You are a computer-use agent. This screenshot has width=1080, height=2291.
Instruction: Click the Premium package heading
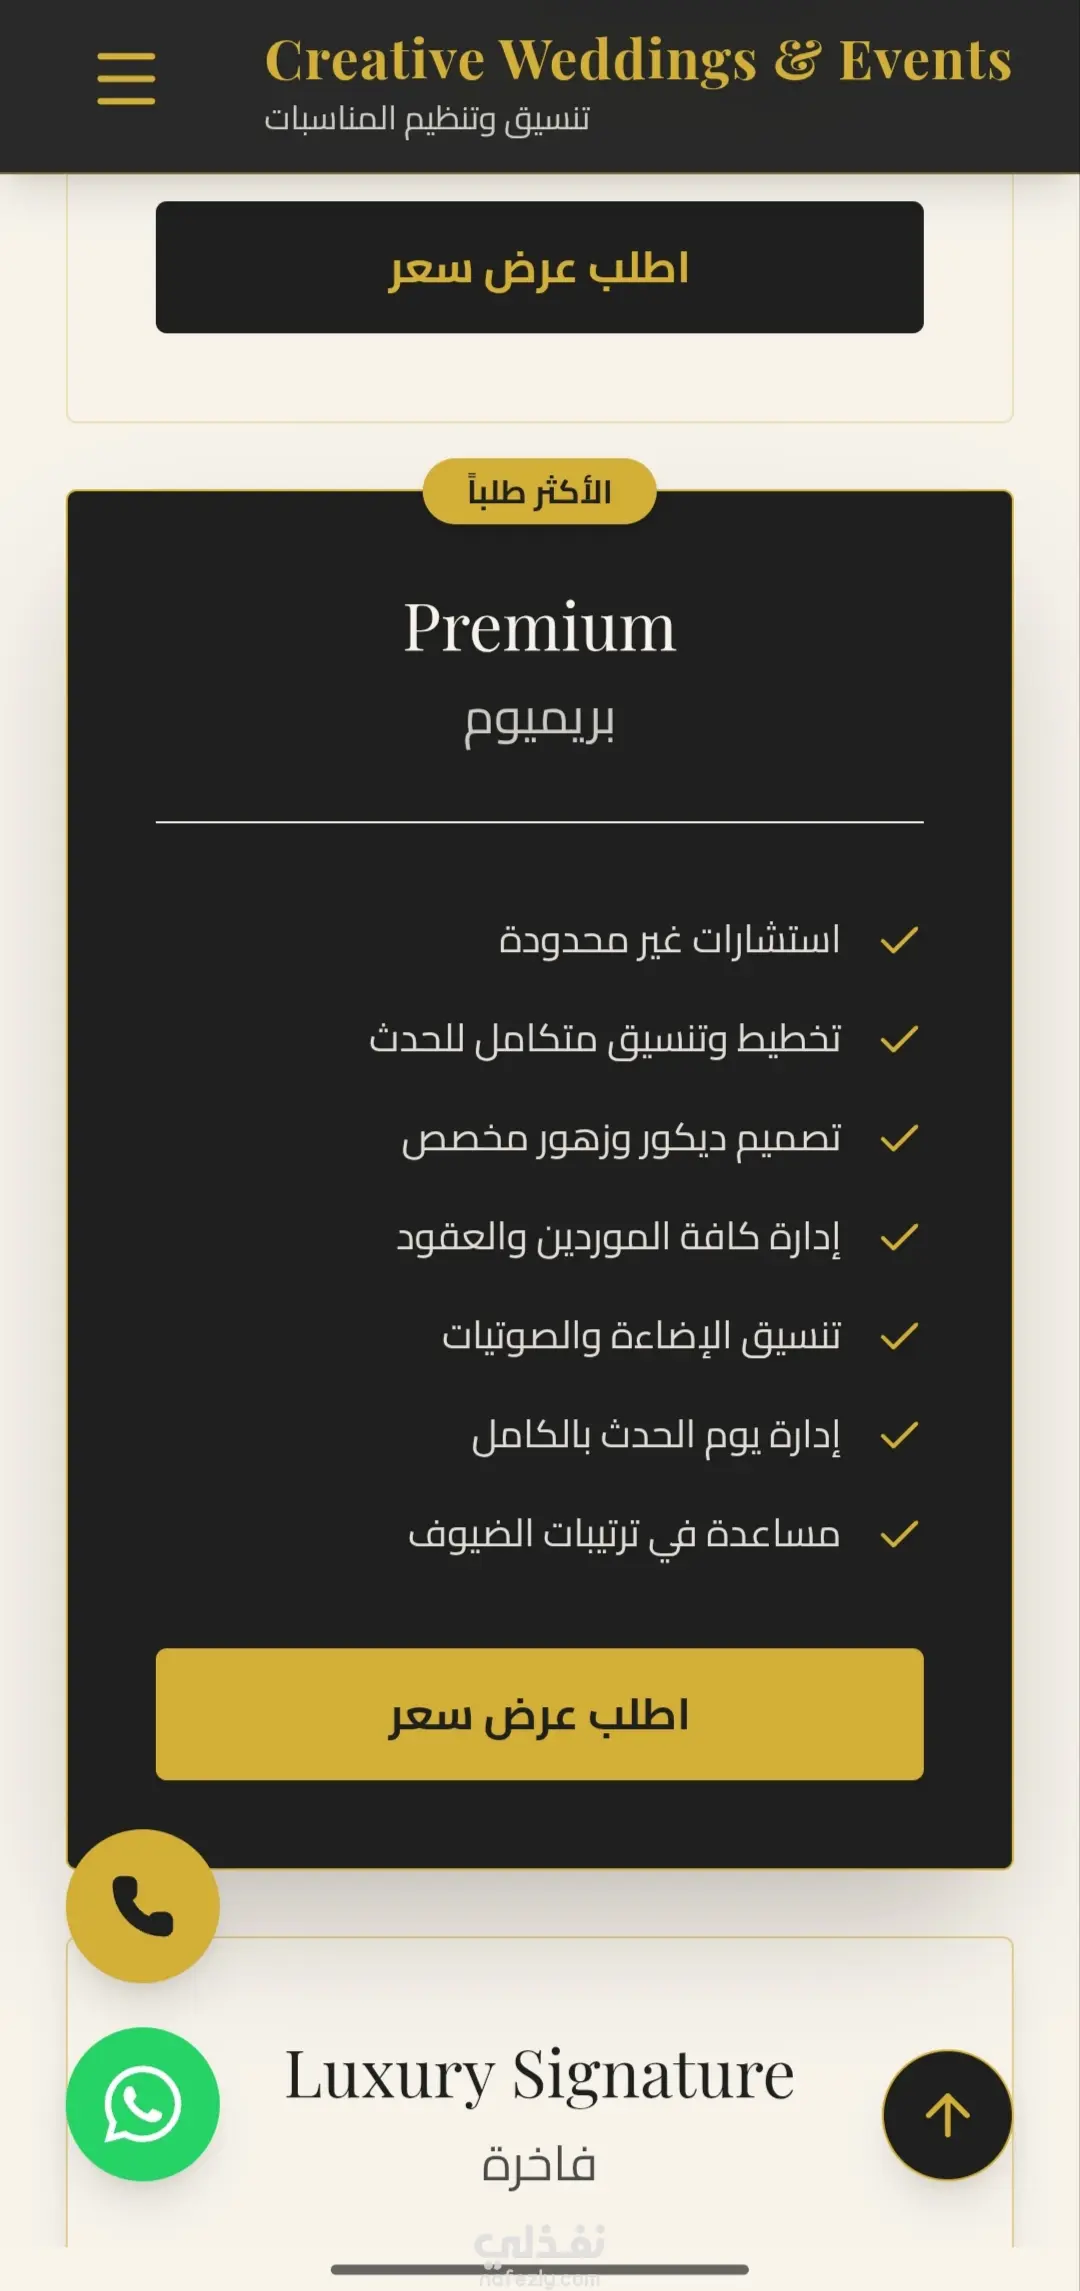(539, 628)
